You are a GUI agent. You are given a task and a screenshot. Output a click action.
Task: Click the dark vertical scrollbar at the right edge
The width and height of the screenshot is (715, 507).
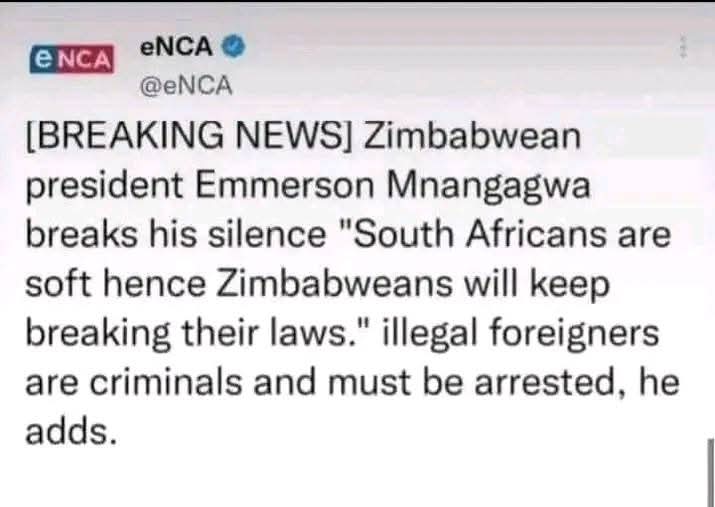[710, 472]
